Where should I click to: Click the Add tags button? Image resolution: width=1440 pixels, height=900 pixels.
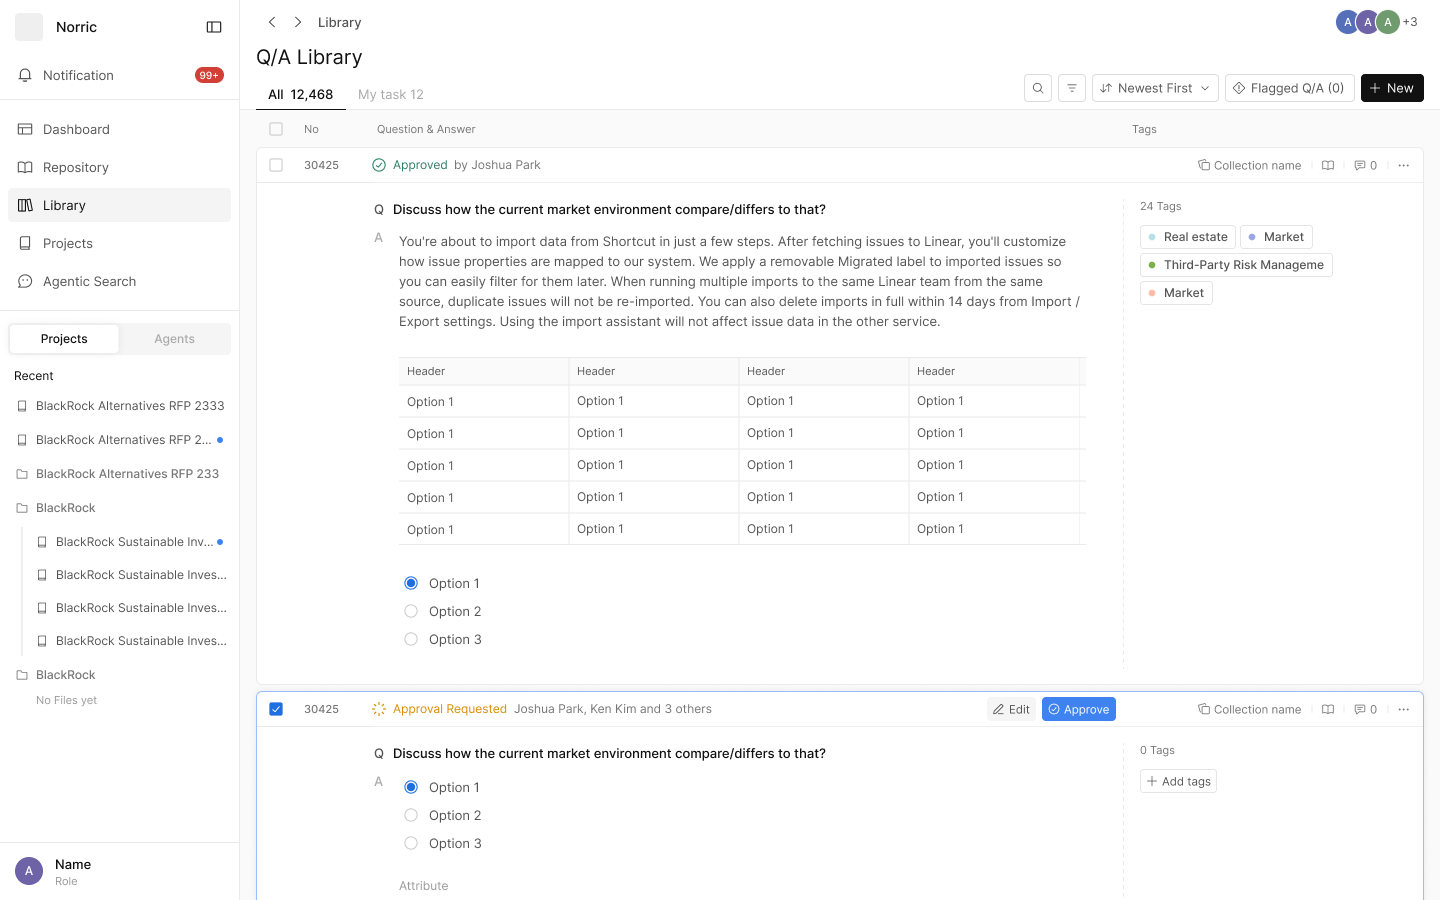[1178, 781]
